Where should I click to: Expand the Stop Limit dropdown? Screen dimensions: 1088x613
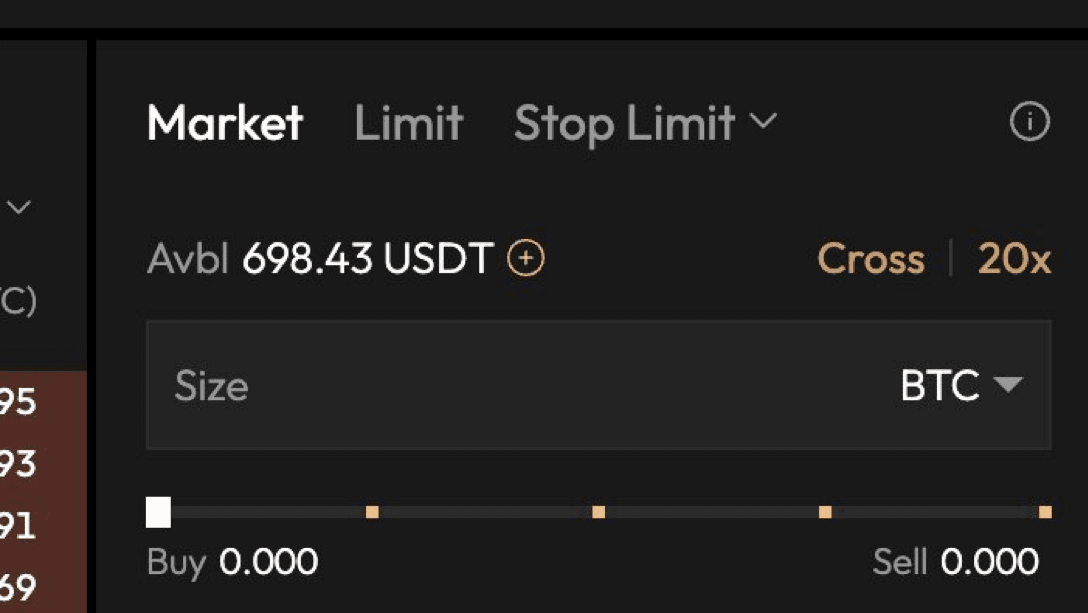pyautogui.click(x=645, y=124)
